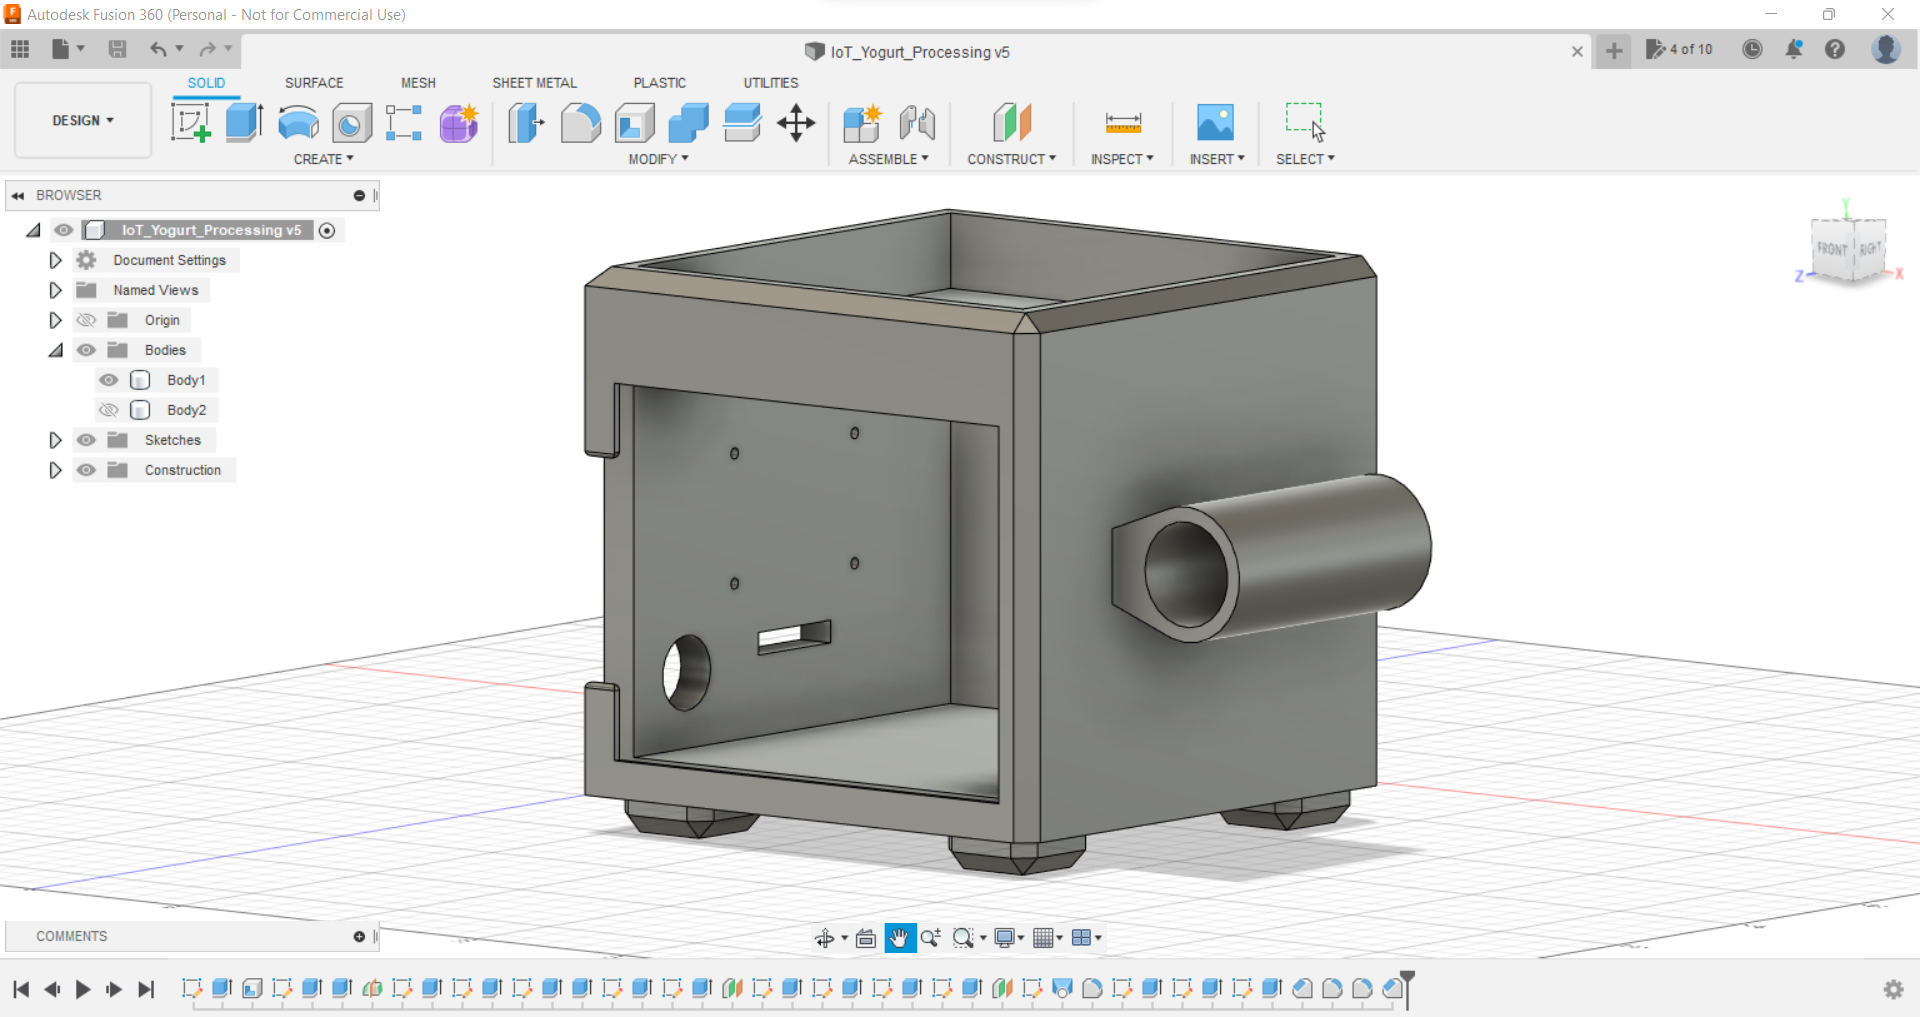Select the Hole tool
1920x1017 pixels.
pyautogui.click(x=351, y=122)
